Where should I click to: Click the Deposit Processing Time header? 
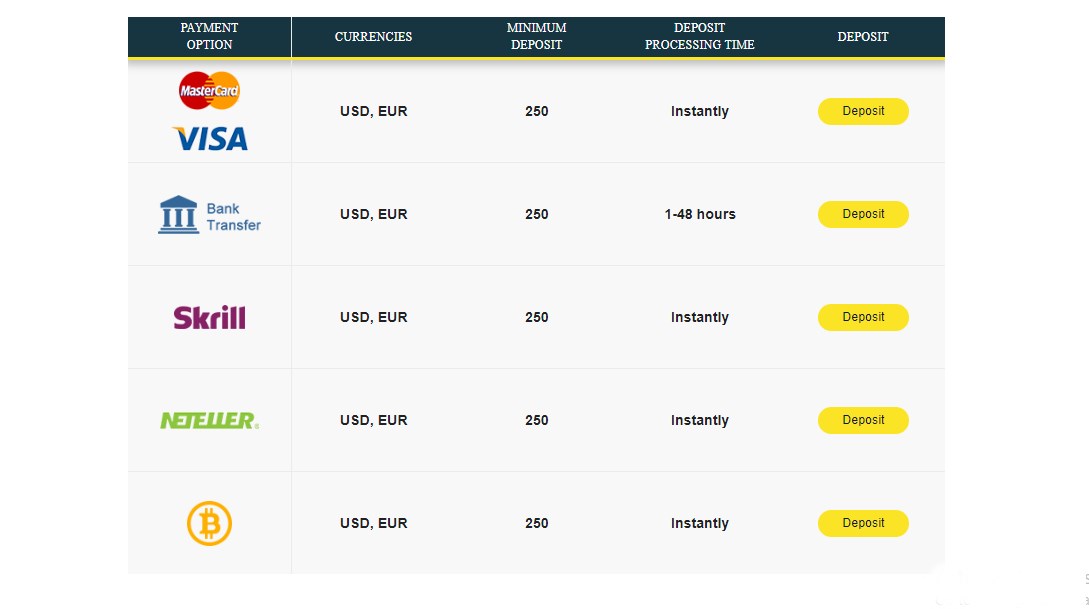coord(699,37)
